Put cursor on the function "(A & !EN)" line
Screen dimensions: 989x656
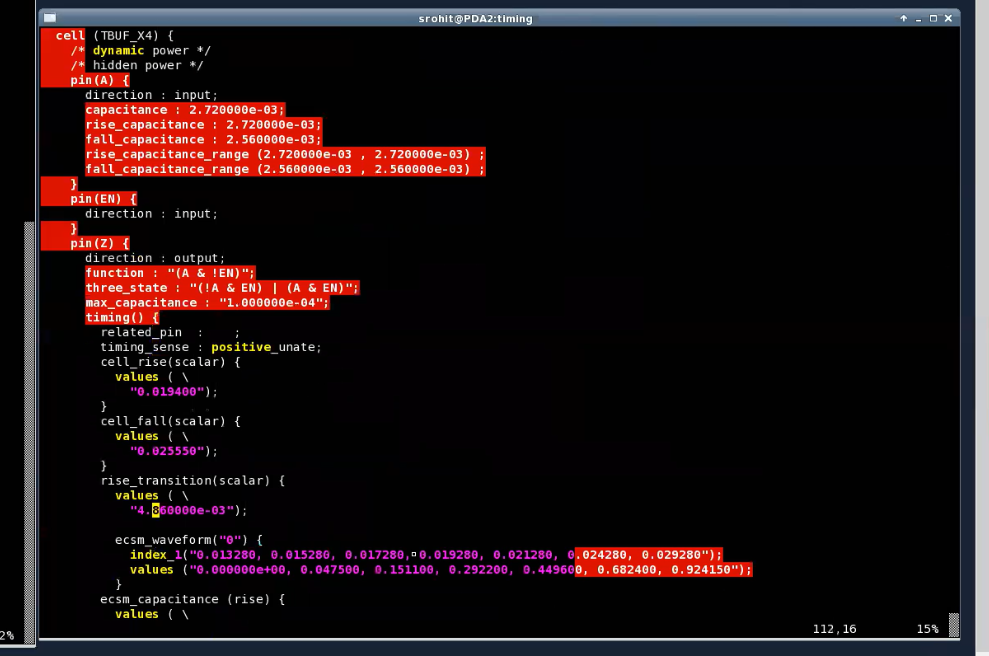coord(170,273)
